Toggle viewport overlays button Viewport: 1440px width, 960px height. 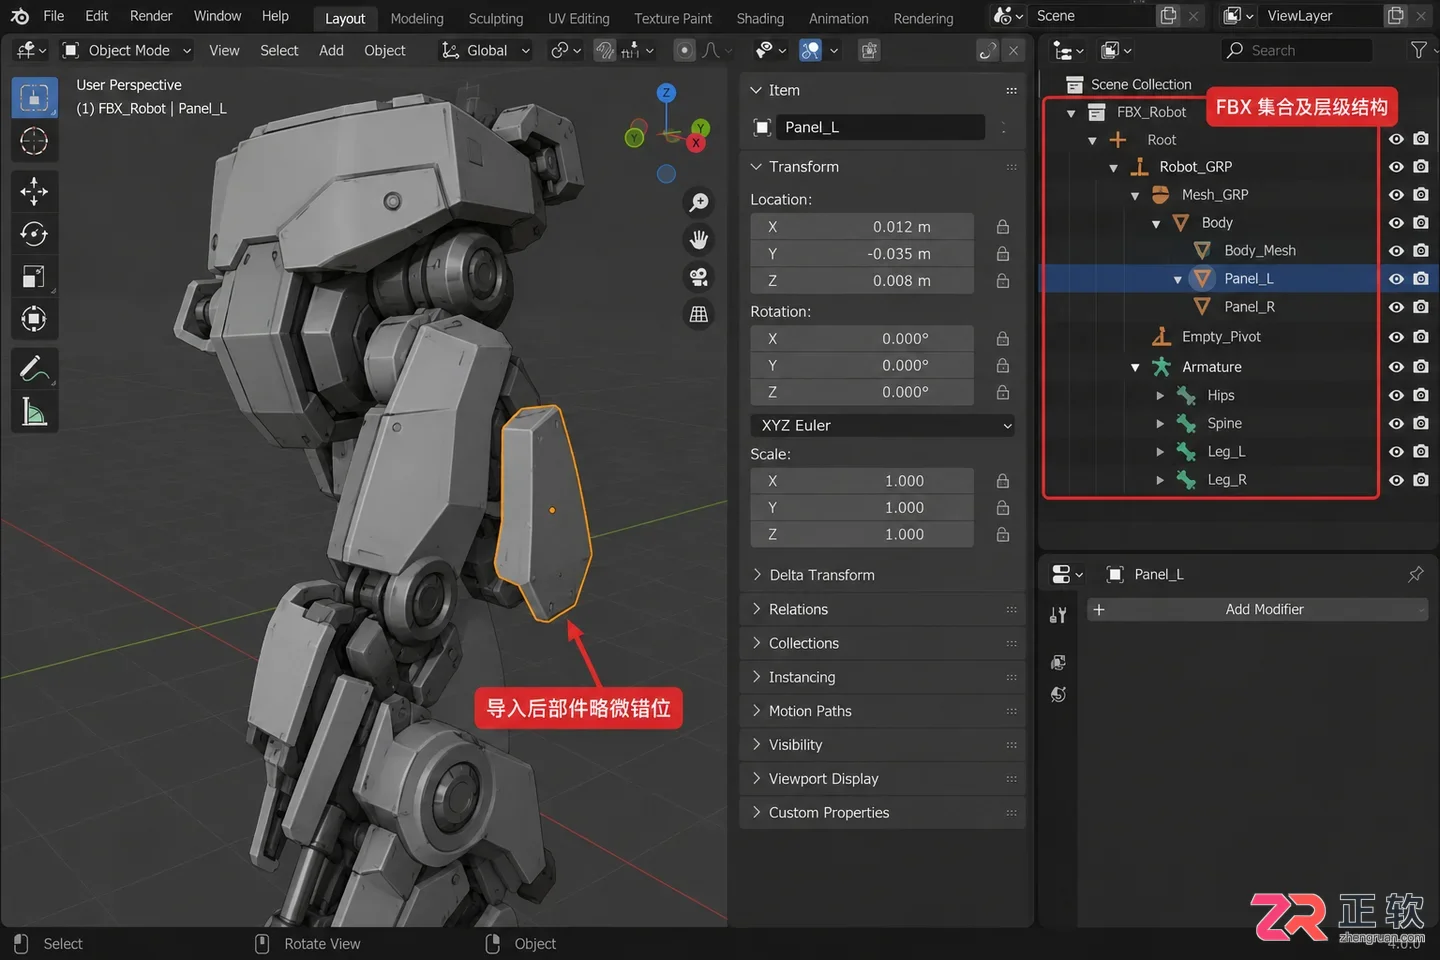pos(811,50)
